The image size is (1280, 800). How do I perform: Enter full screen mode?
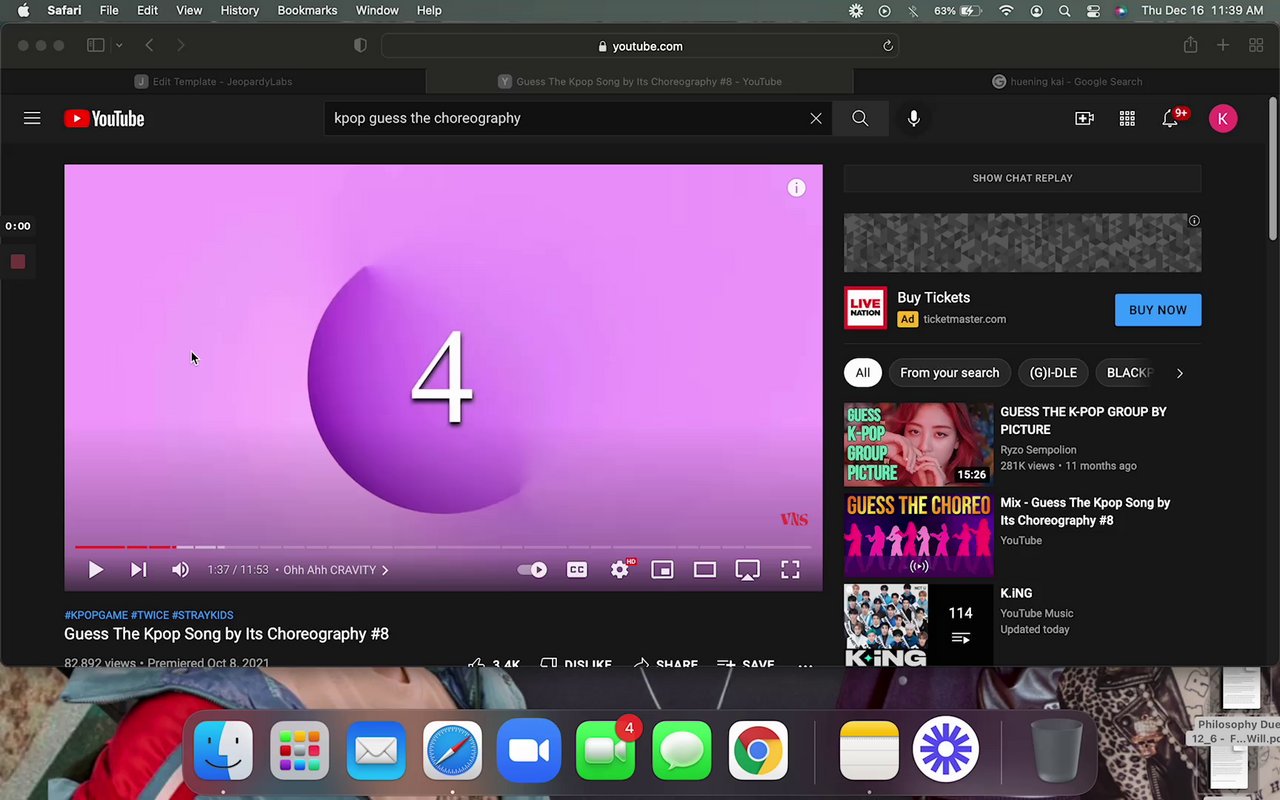(x=790, y=569)
